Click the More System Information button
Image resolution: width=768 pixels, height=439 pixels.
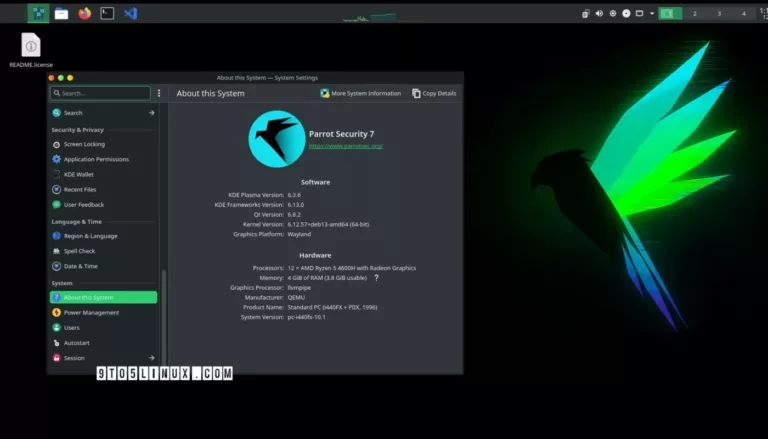pyautogui.click(x=360, y=93)
